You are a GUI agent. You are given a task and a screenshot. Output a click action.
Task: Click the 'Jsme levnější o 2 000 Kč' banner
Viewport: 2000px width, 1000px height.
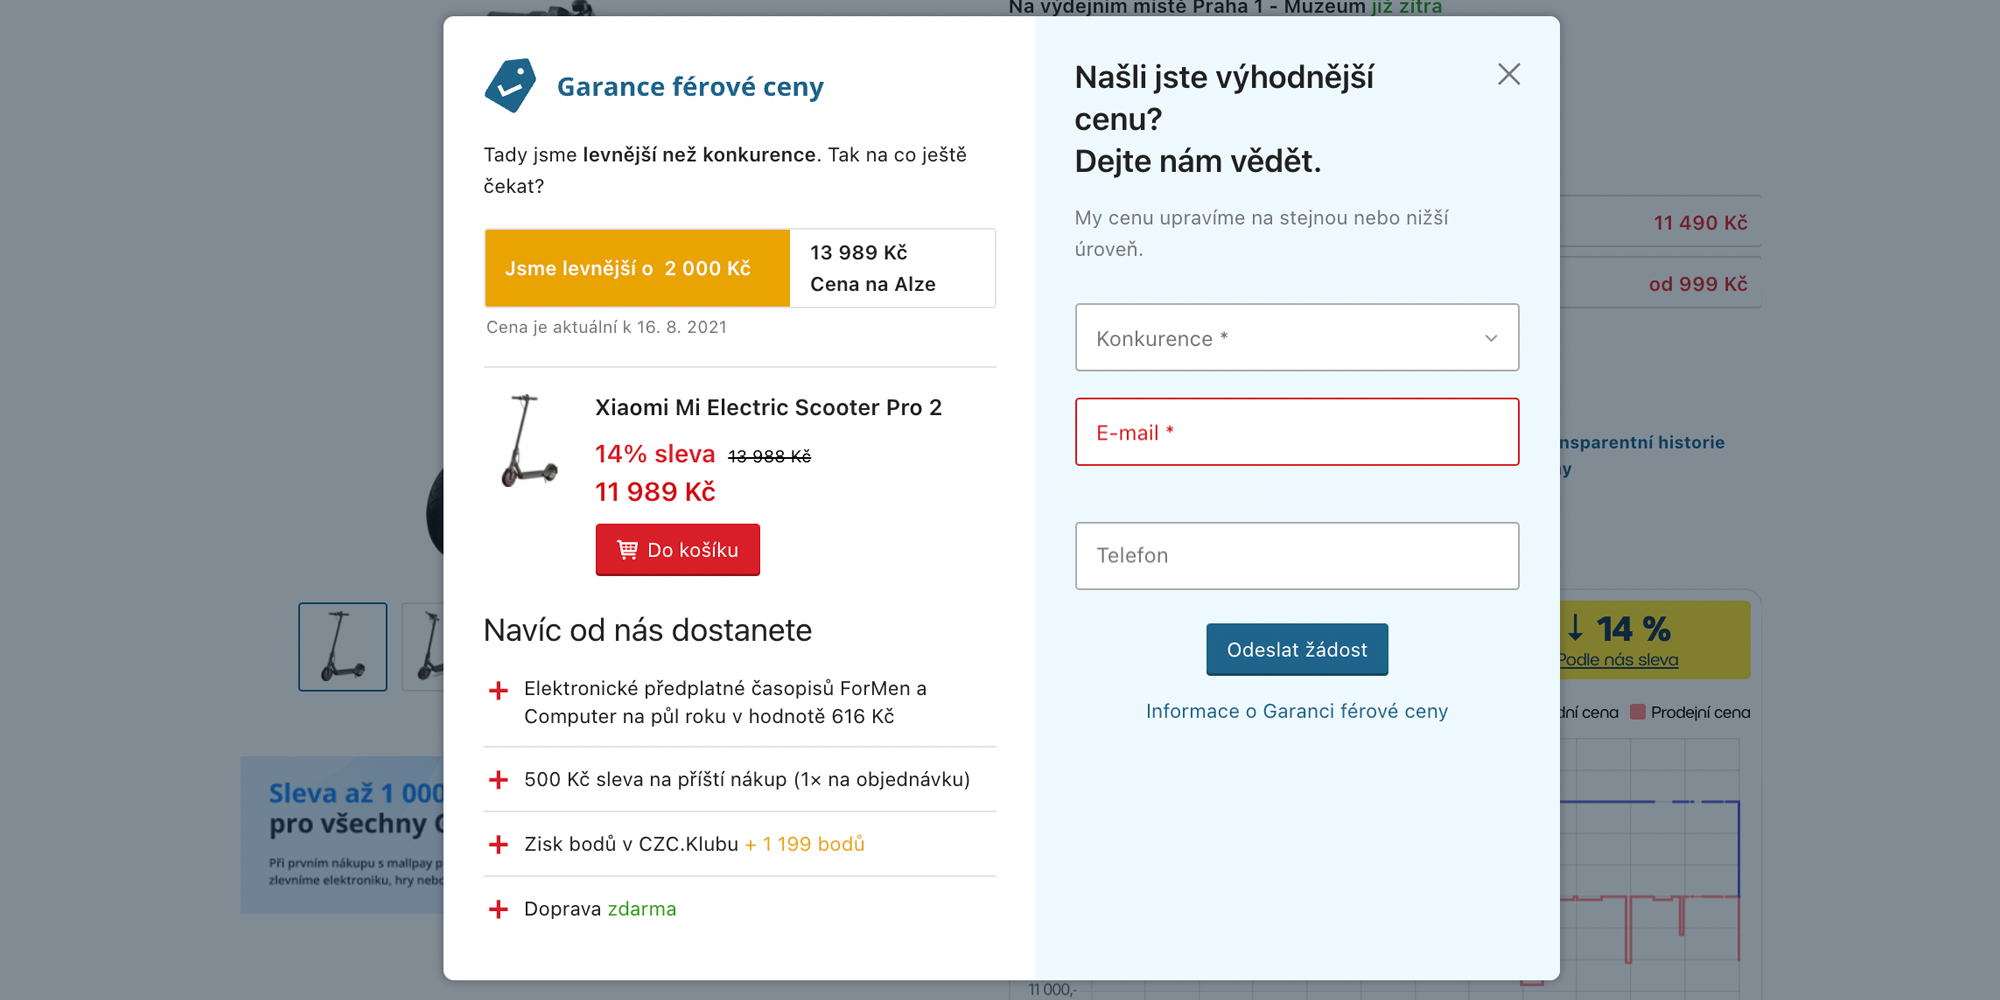(638, 268)
